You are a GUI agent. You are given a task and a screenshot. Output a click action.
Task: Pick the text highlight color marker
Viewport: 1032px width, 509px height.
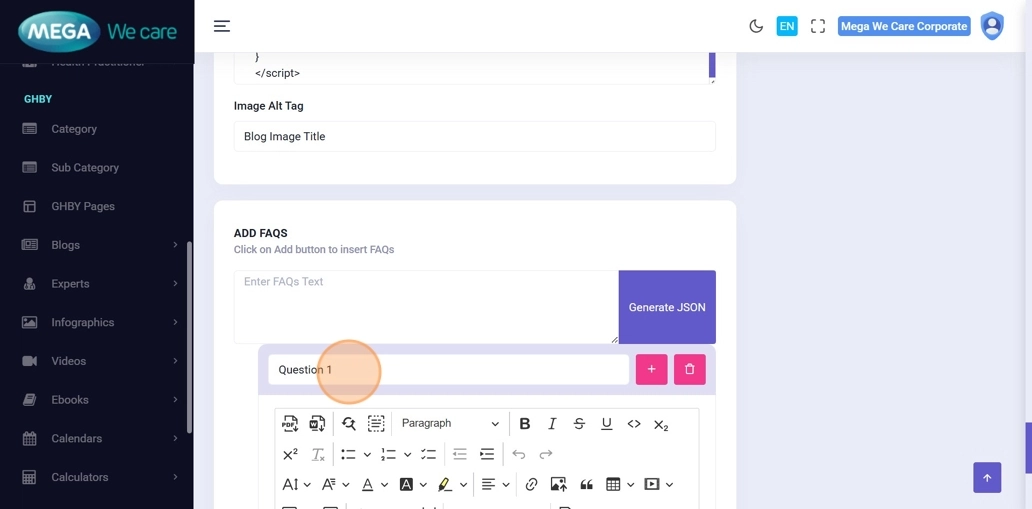click(x=445, y=485)
